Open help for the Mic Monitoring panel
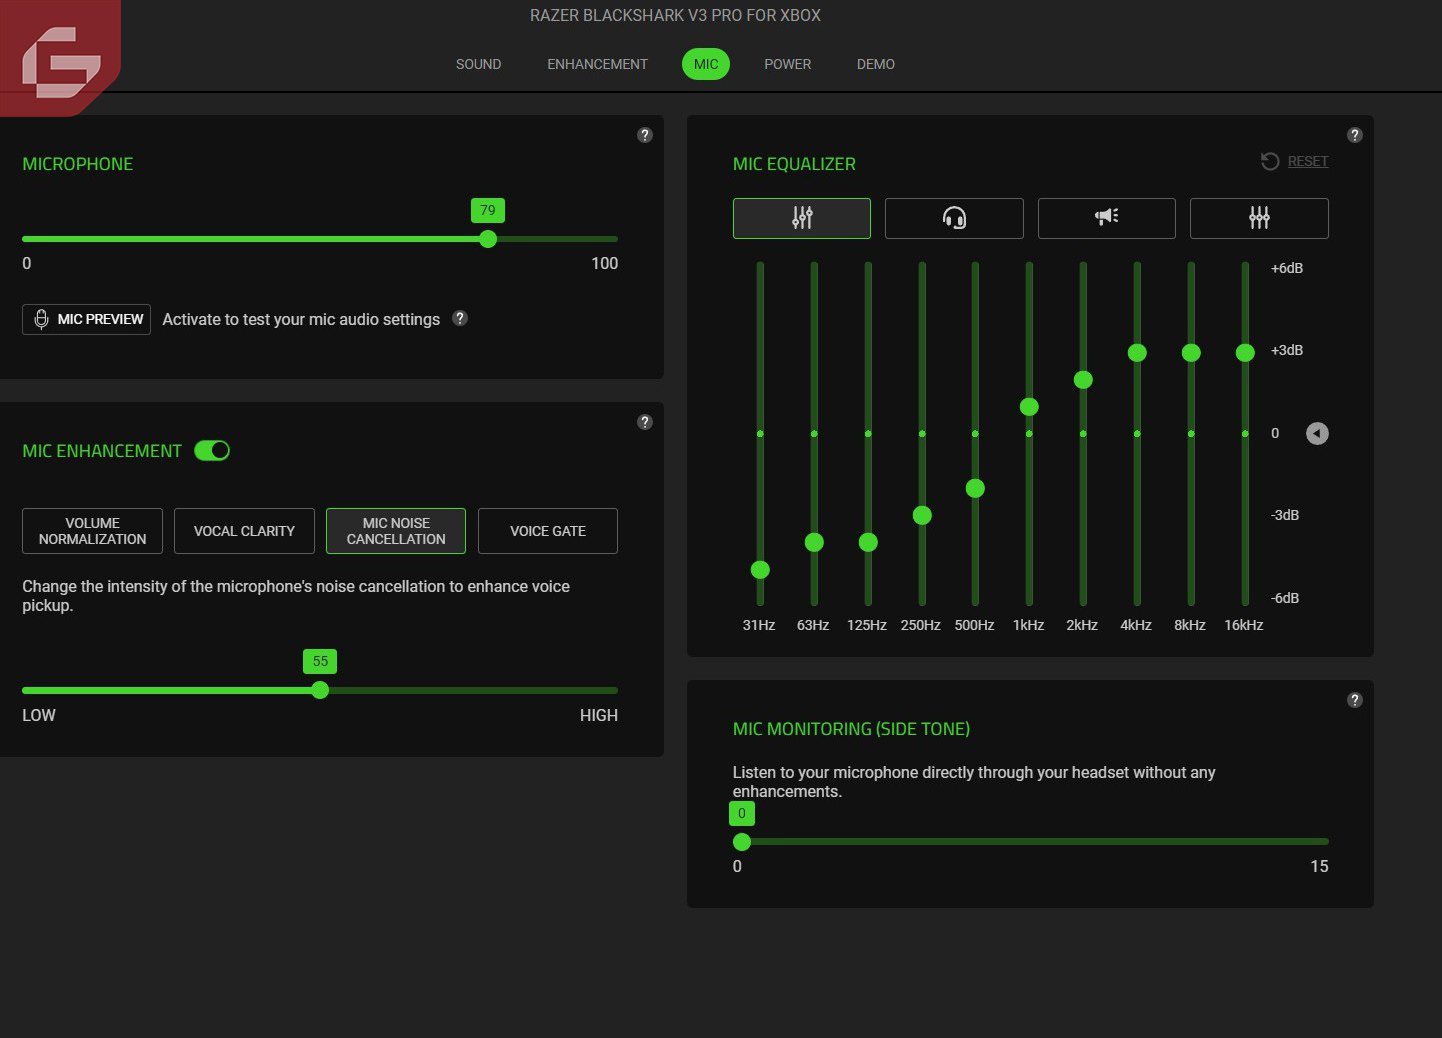 pos(1355,700)
